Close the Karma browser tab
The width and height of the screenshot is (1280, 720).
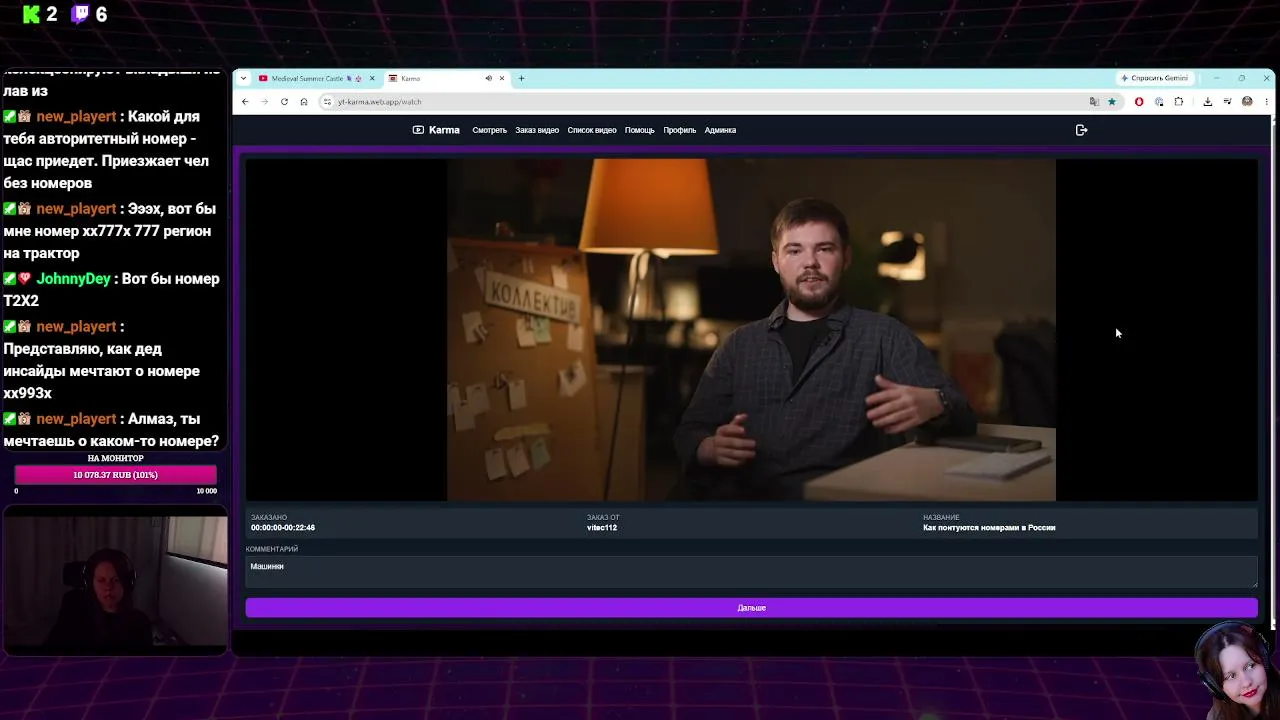pos(502,78)
